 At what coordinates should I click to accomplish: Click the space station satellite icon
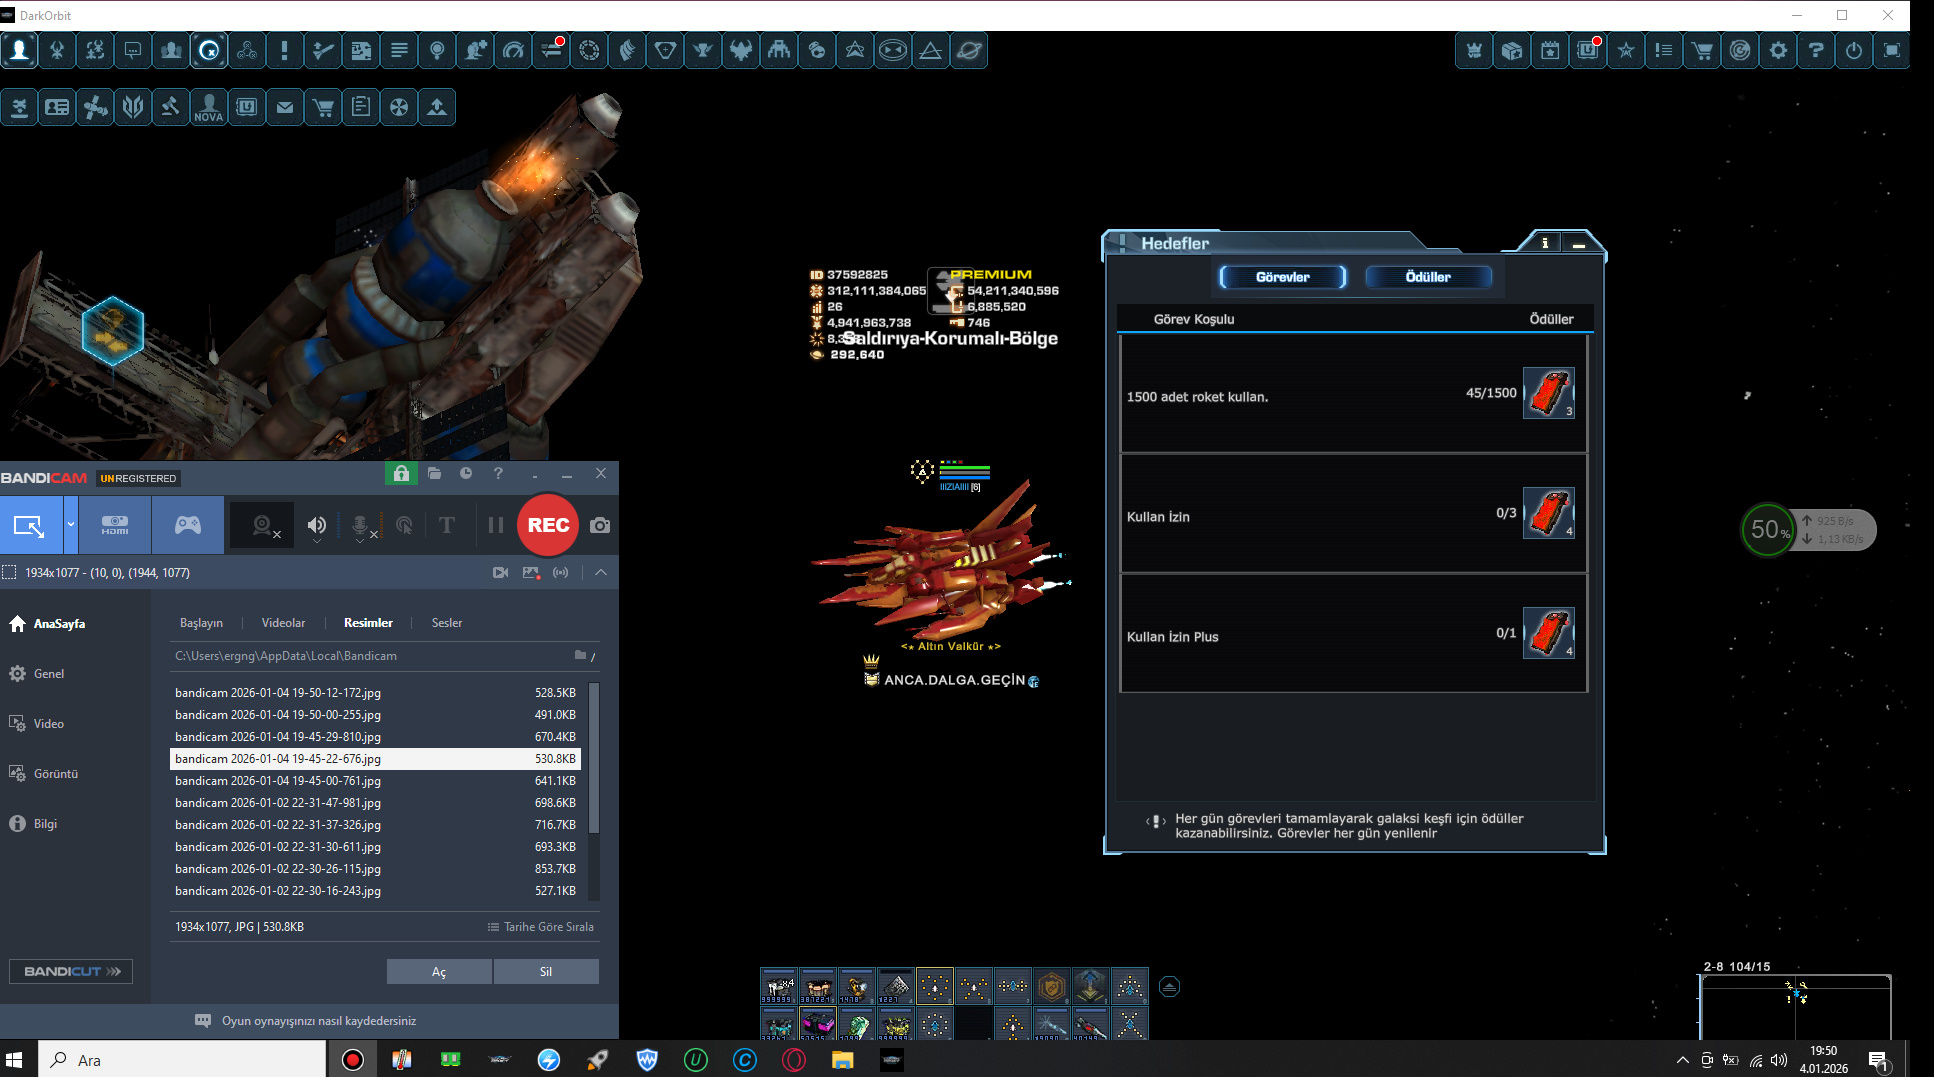[x=95, y=107]
